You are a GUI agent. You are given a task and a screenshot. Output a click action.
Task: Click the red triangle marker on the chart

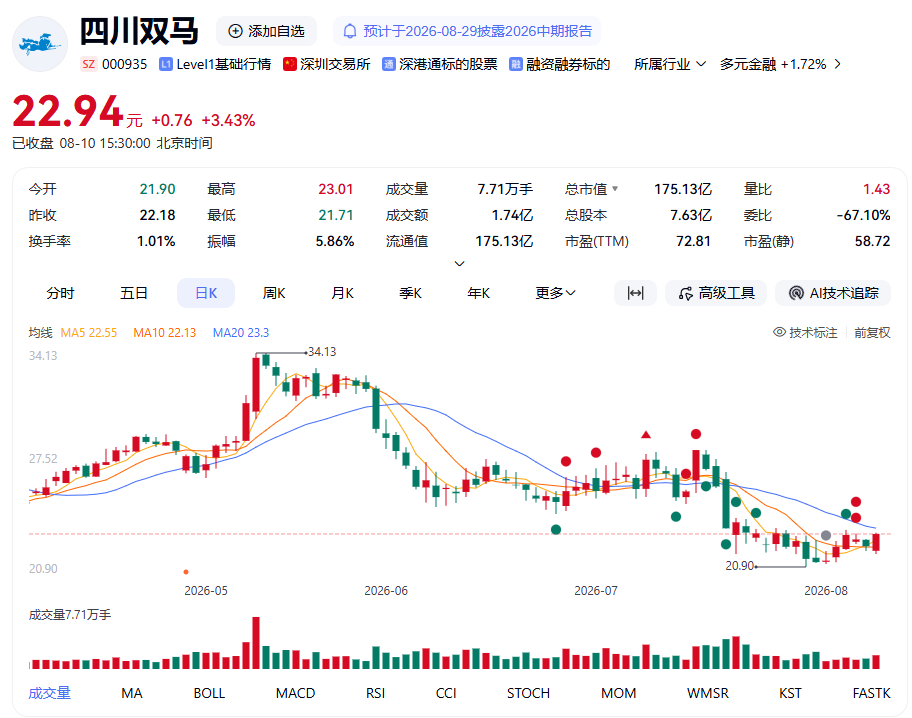[646, 435]
